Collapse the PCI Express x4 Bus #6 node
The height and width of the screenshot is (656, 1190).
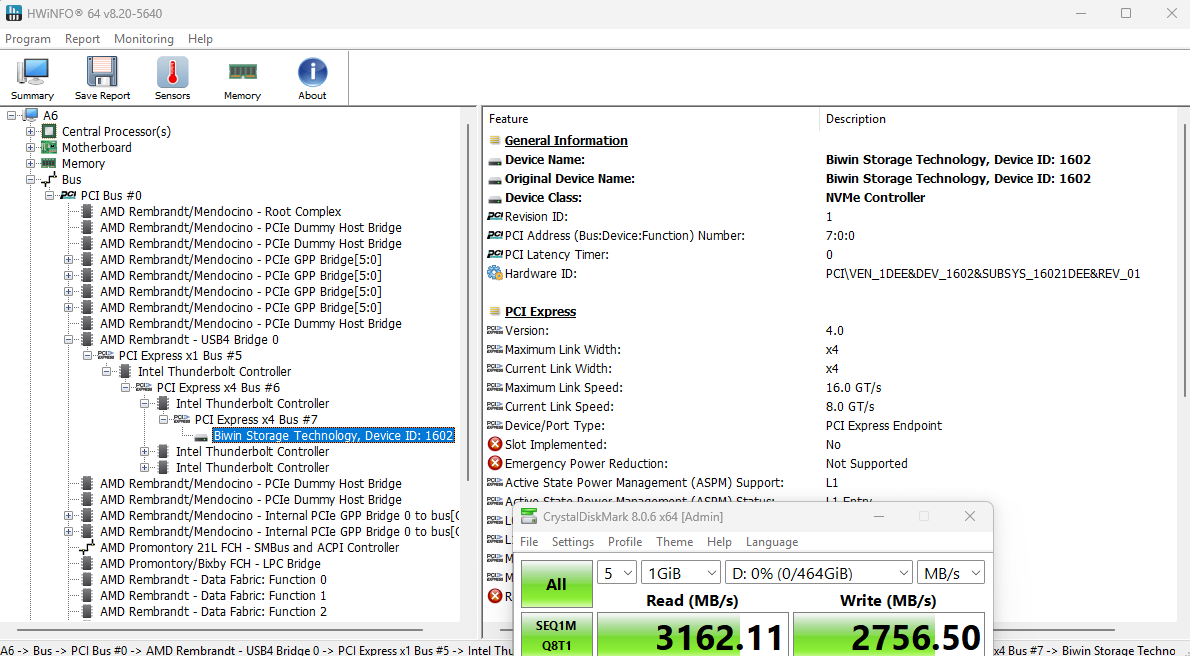click(125, 387)
